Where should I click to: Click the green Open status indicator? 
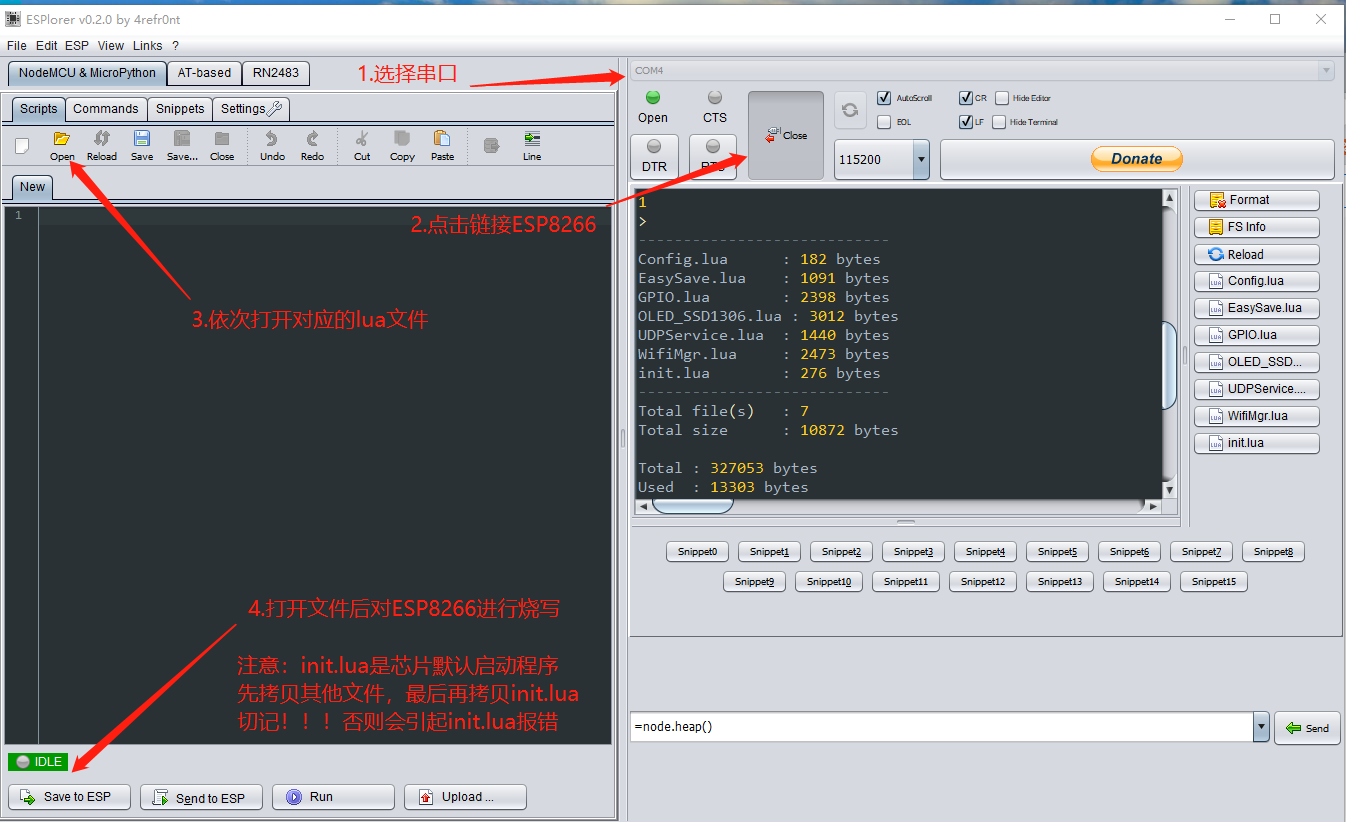pyautogui.click(x=653, y=97)
